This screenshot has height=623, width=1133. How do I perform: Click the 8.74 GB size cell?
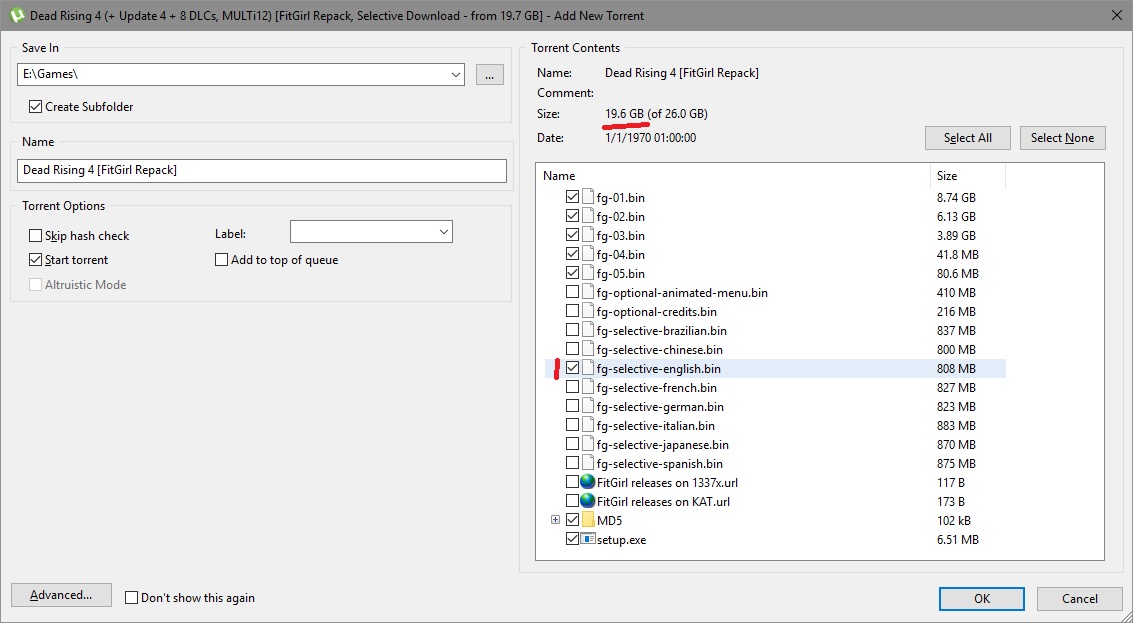(x=956, y=197)
